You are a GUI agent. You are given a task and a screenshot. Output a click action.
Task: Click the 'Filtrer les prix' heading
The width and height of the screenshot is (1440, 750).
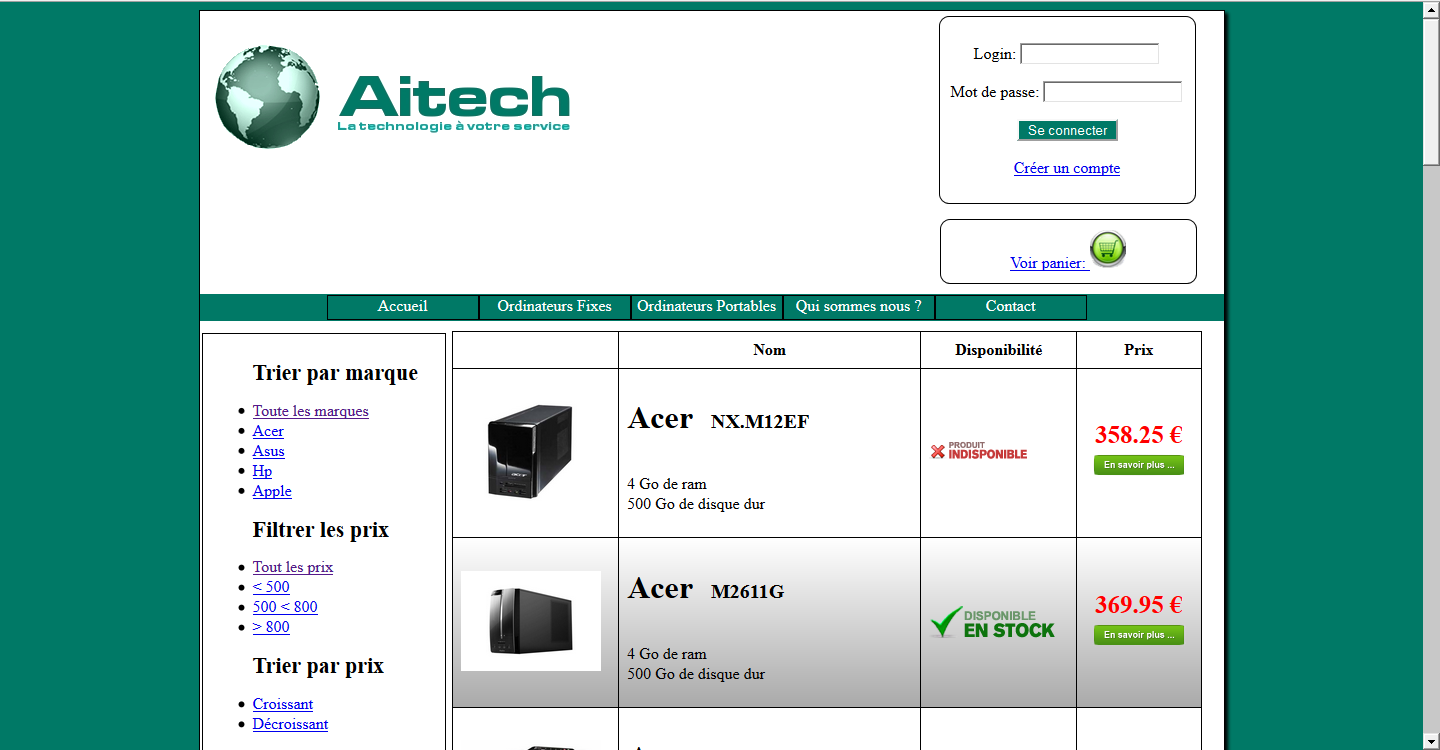click(321, 530)
